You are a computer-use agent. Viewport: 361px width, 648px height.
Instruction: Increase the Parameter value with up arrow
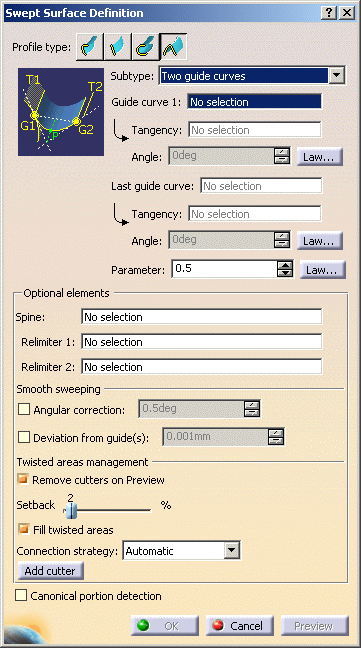click(x=285, y=265)
